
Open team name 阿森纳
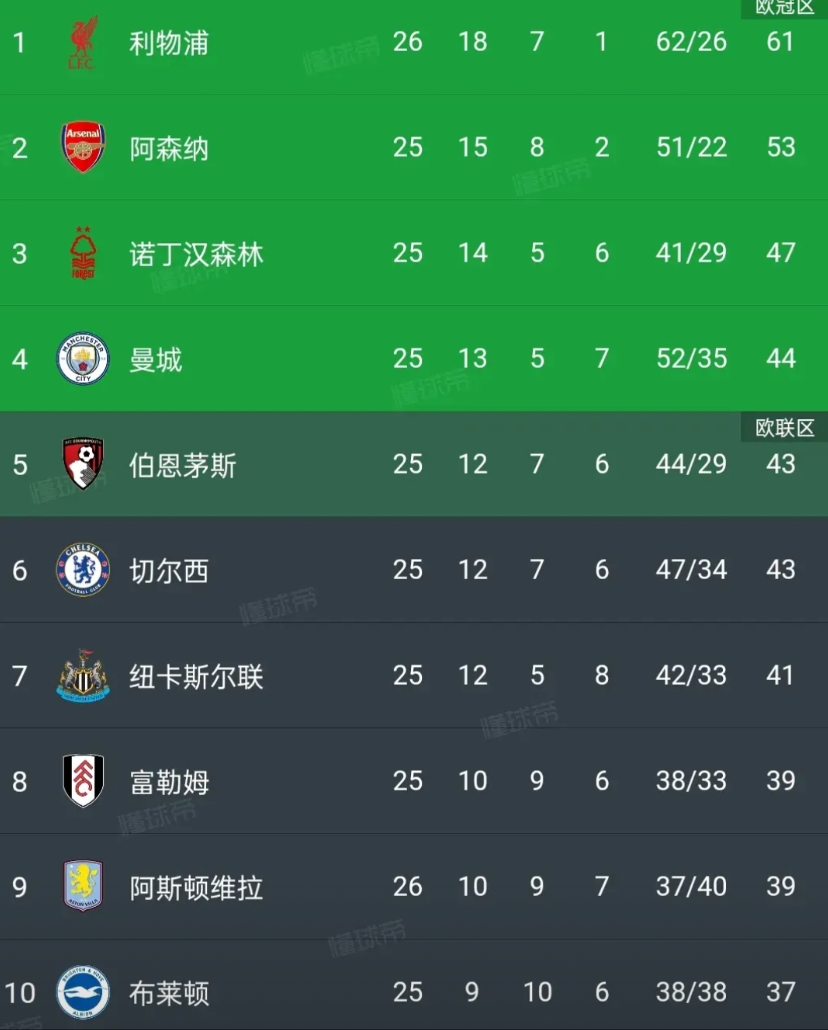[x=169, y=148]
